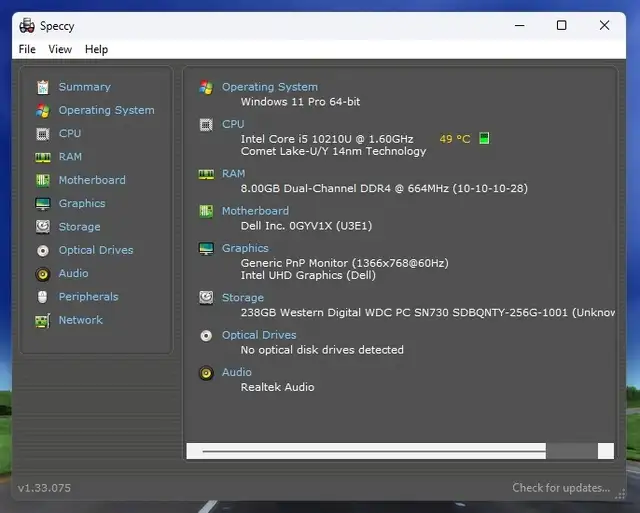Click the Storage hard drive icon in sidebar
This screenshot has height=513, width=640.
click(x=42, y=227)
